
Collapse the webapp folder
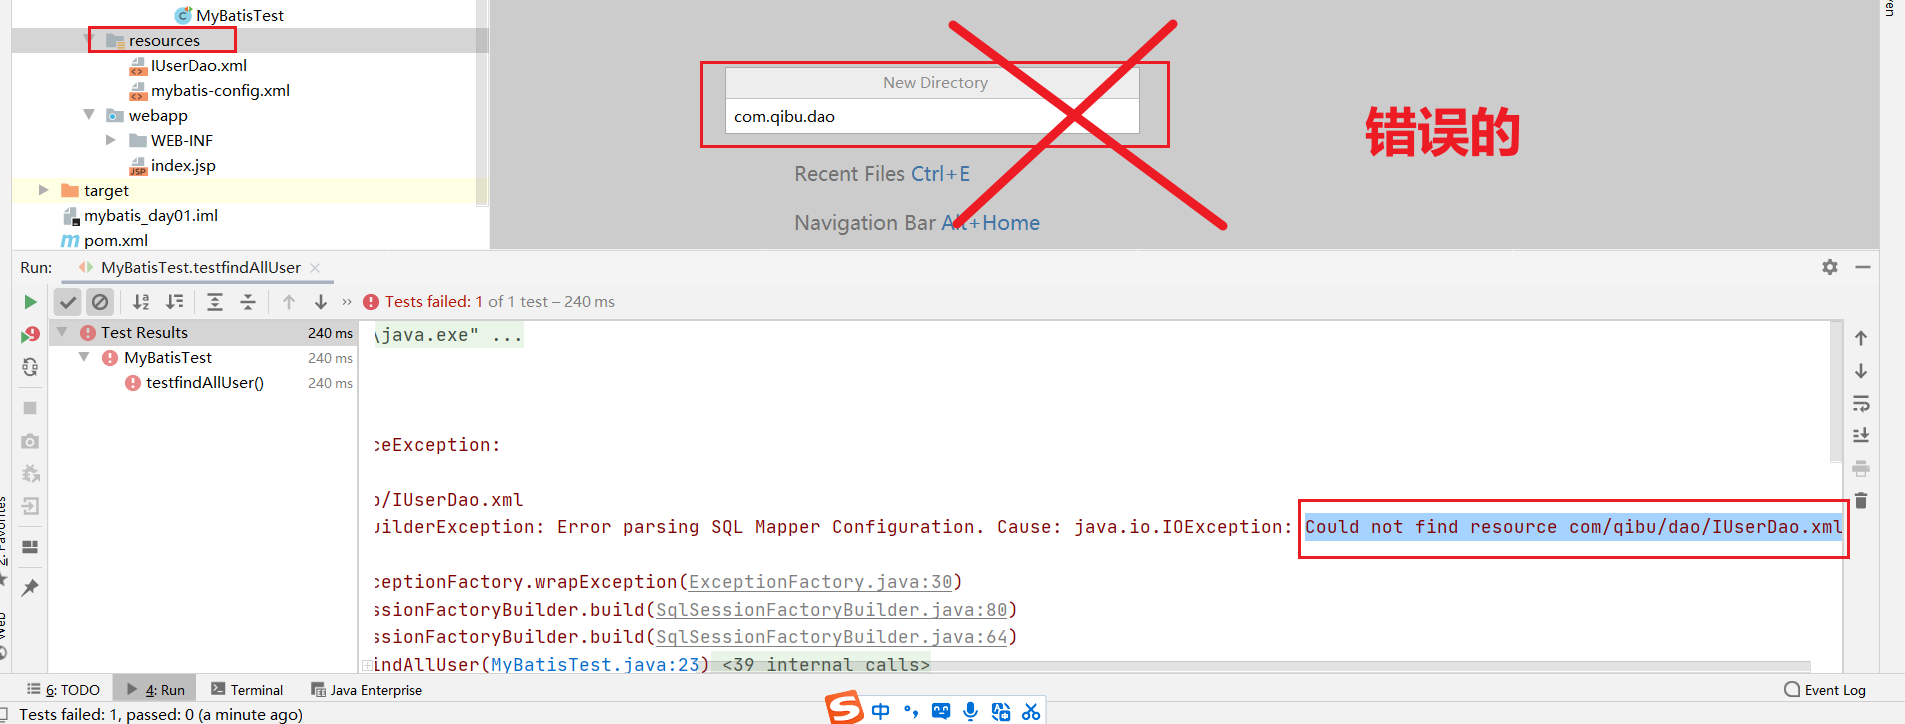coord(89,115)
